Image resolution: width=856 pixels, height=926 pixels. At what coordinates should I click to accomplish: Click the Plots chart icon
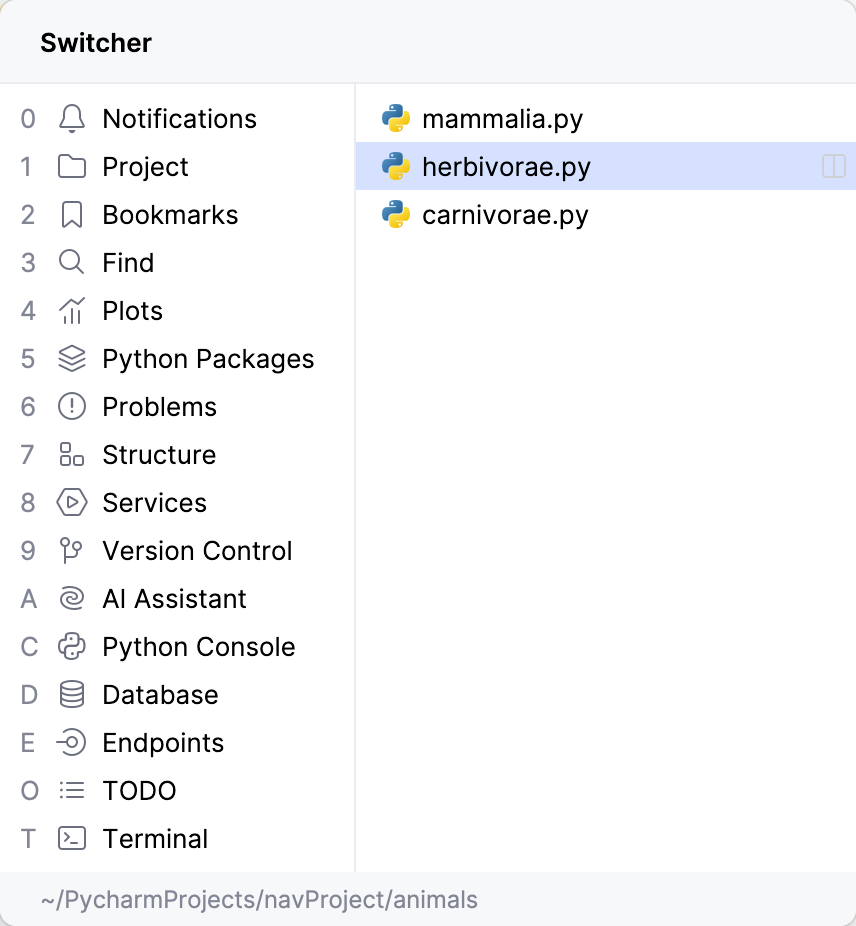pos(72,311)
